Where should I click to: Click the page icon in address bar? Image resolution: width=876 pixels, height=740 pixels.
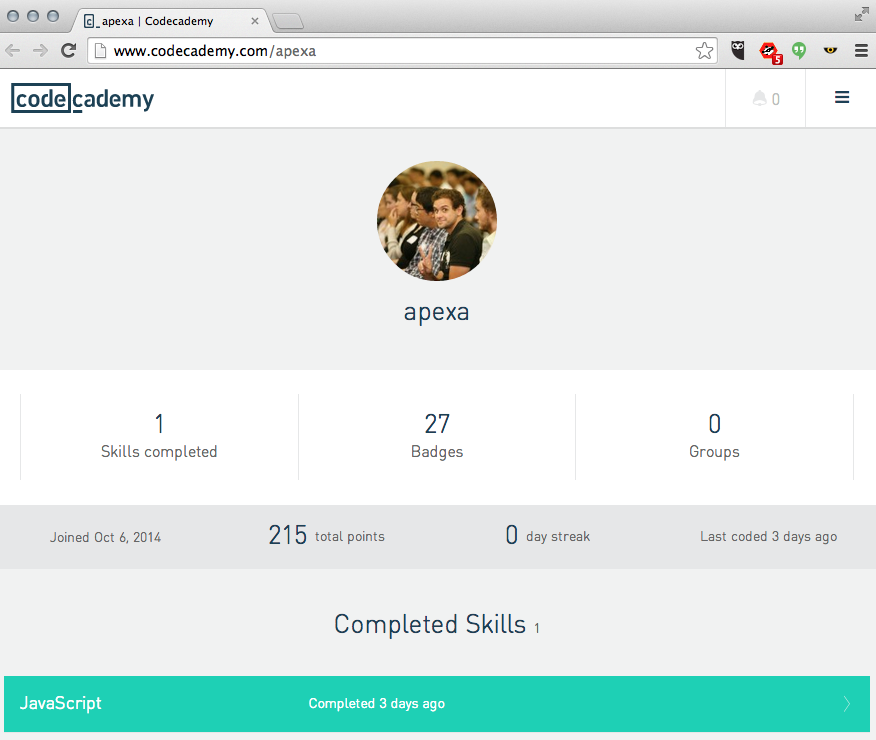pyautogui.click(x=101, y=51)
